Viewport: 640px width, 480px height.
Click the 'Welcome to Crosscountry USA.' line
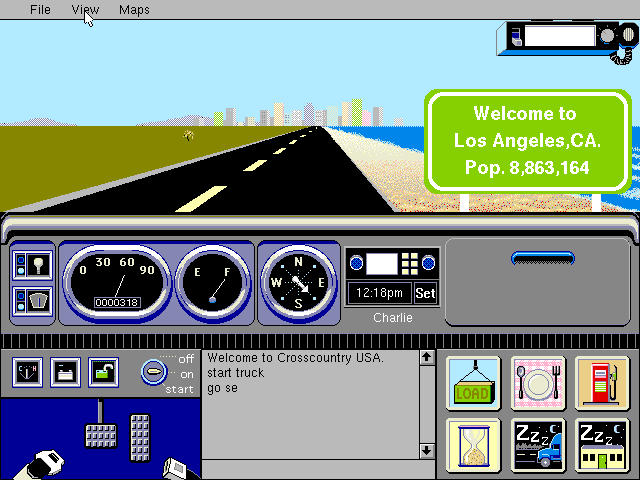tap(296, 358)
